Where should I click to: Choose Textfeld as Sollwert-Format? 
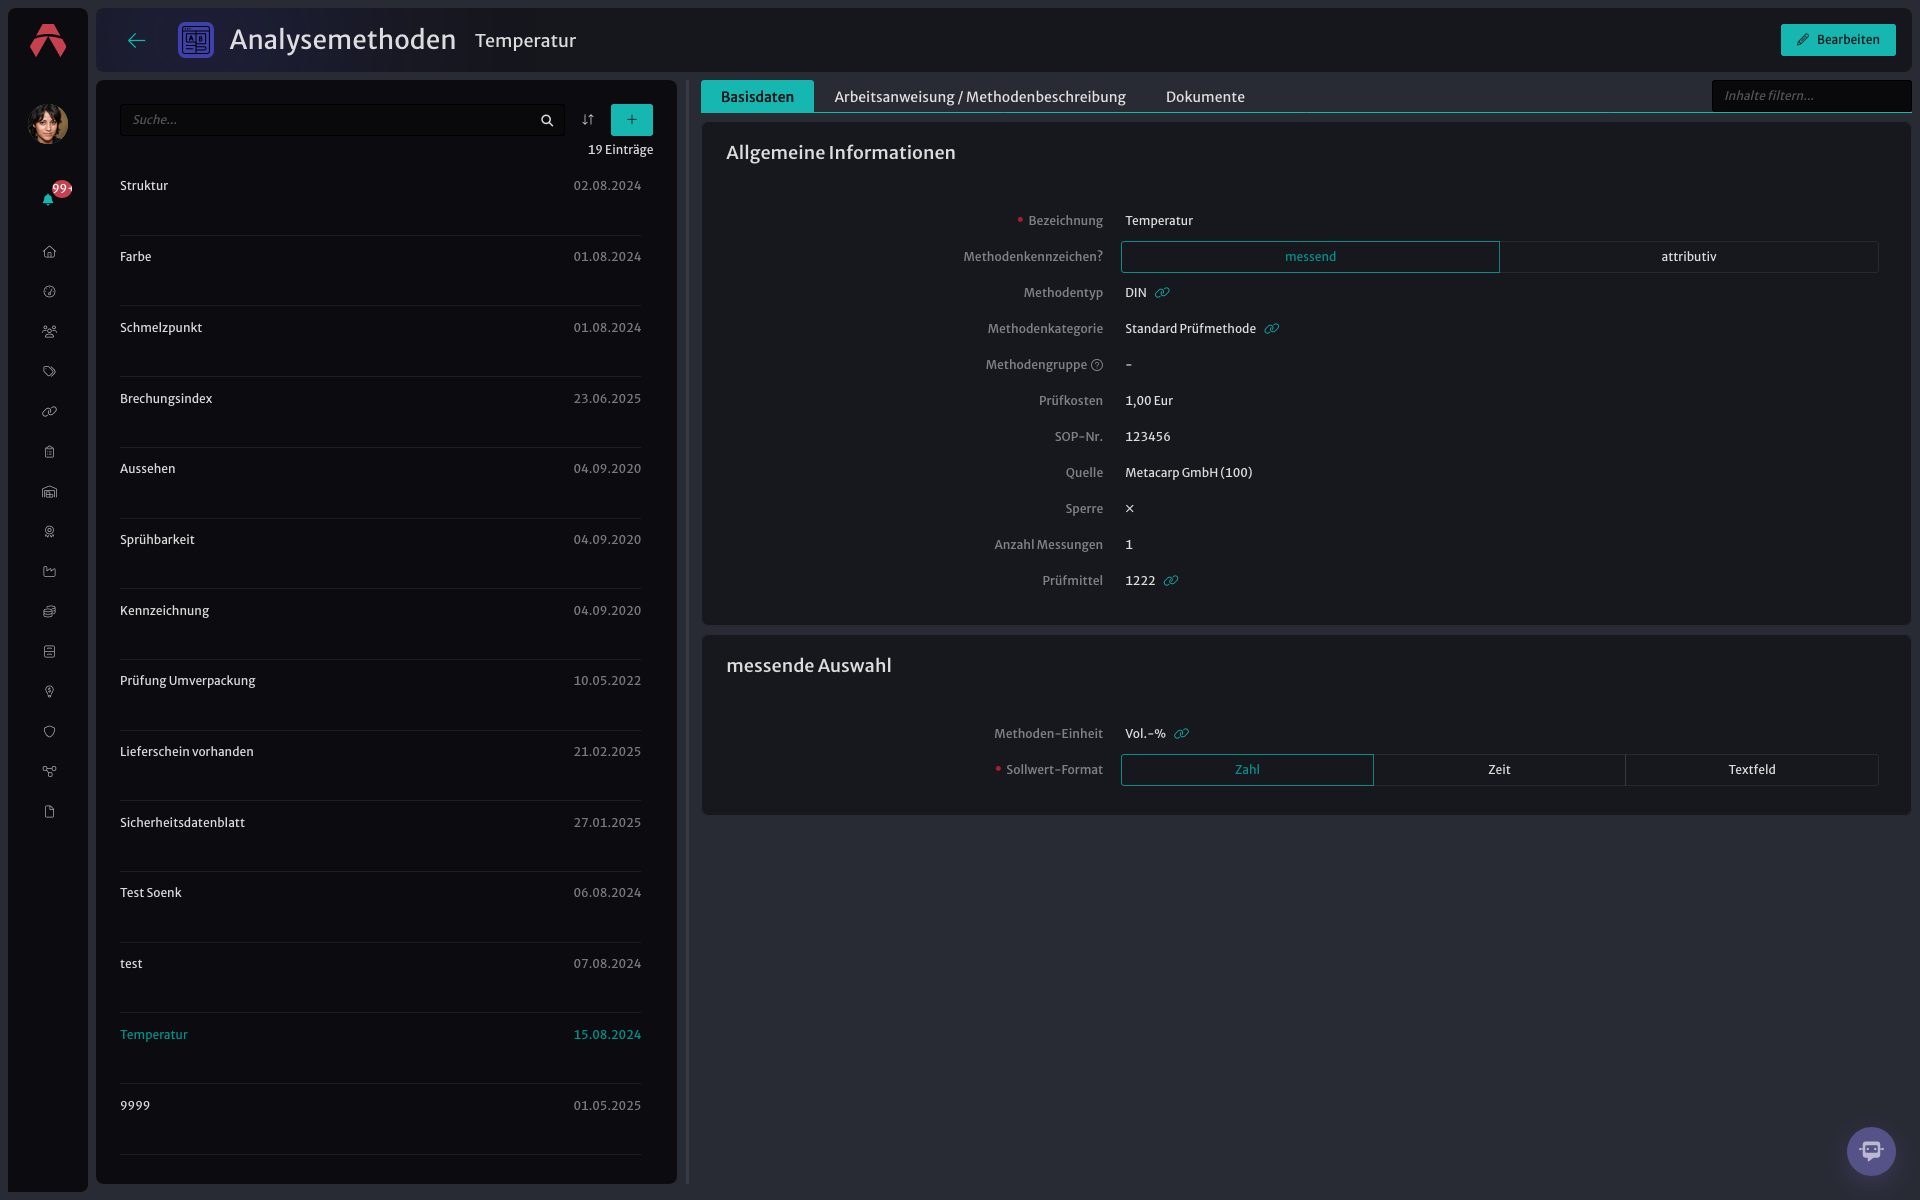(1752, 770)
